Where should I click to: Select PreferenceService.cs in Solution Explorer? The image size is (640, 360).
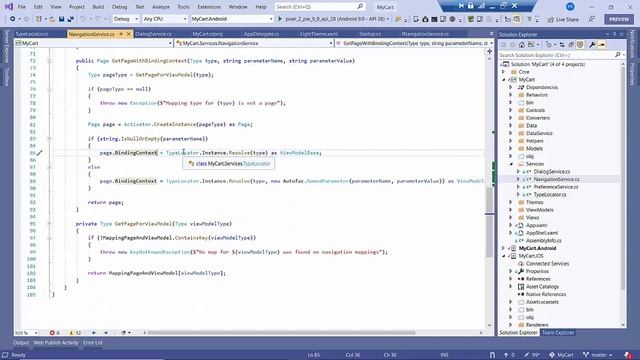[x=556, y=187]
